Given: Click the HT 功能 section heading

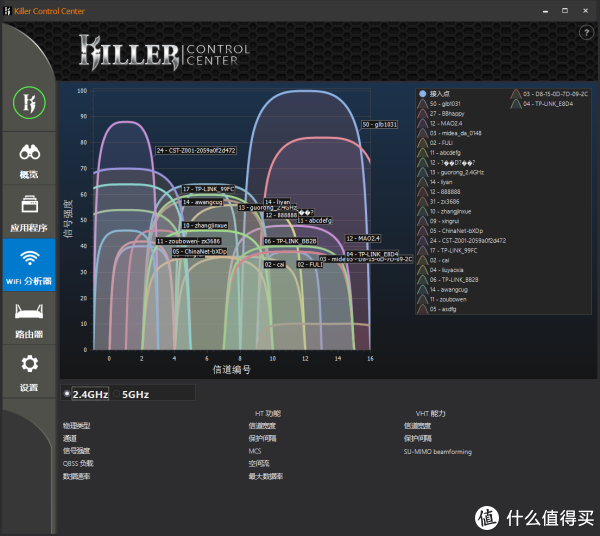Looking at the screenshot, I should pyautogui.click(x=268, y=413).
